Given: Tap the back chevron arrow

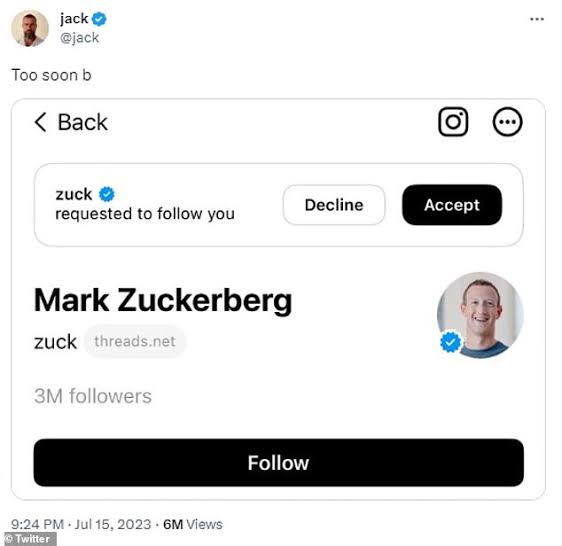Looking at the screenshot, I should click(x=41, y=122).
